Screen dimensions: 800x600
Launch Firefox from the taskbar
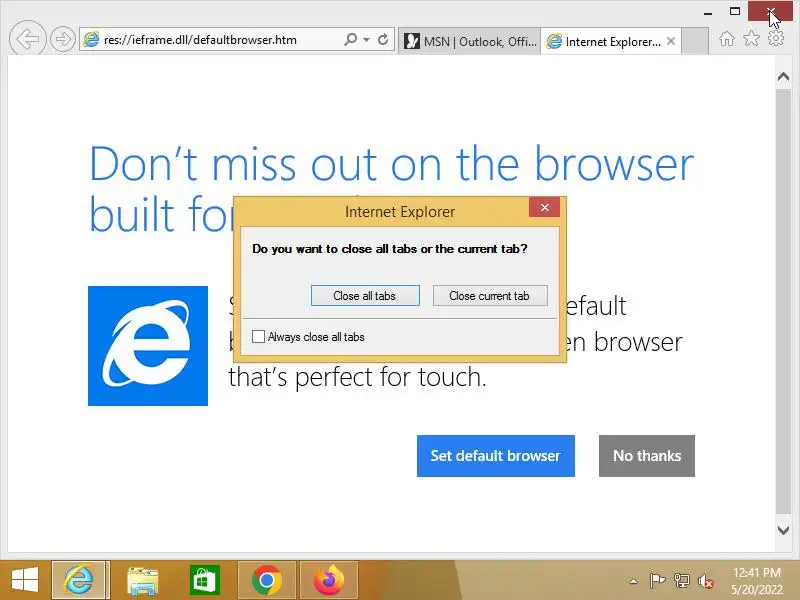tap(329, 580)
